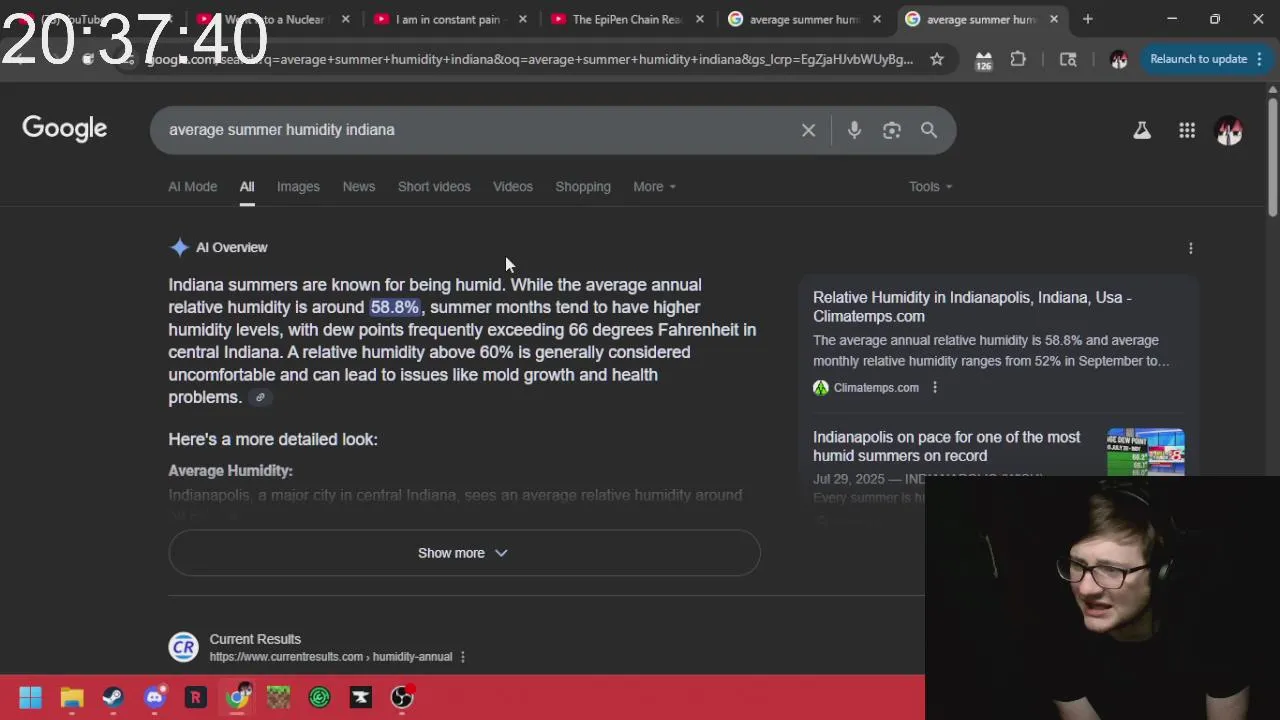Open AI Overview three-dot options
This screenshot has height=720, width=1280.
1190,248
